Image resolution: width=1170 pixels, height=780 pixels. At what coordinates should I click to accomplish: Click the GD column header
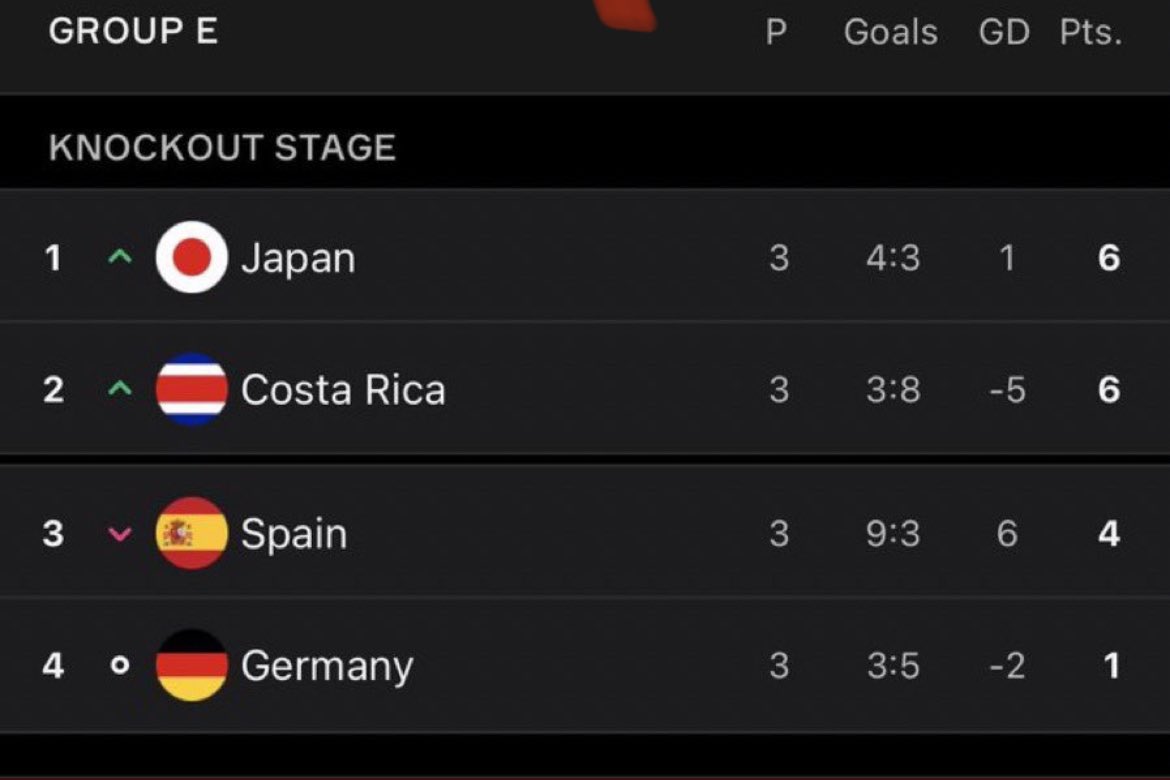1004,32
